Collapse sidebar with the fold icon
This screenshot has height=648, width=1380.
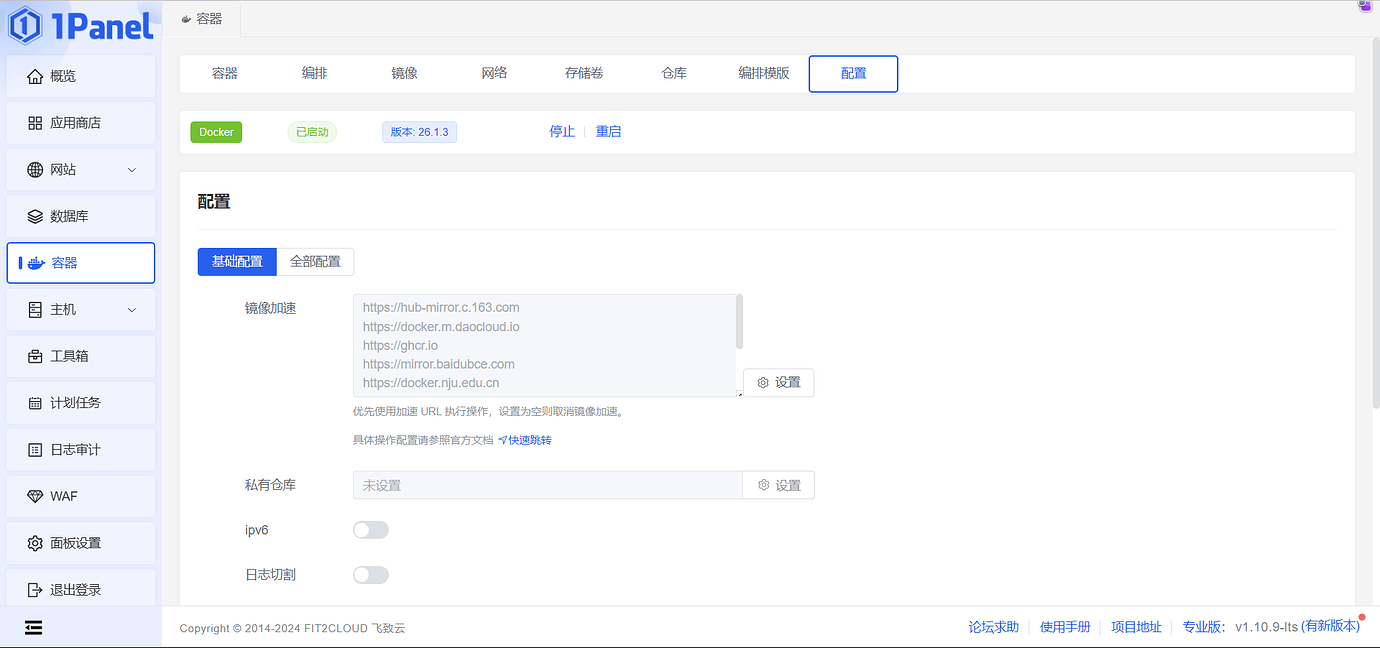[x=34, y=627]
